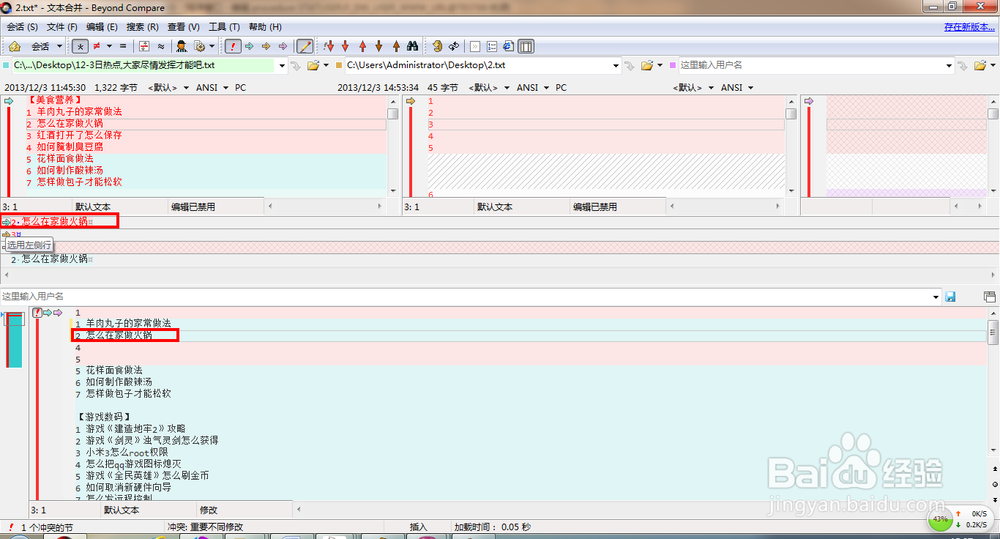Jump to next conflict arrow icon
This screenshot has height=539, width=1000.
pyautogui.click(x=329, y=46)
